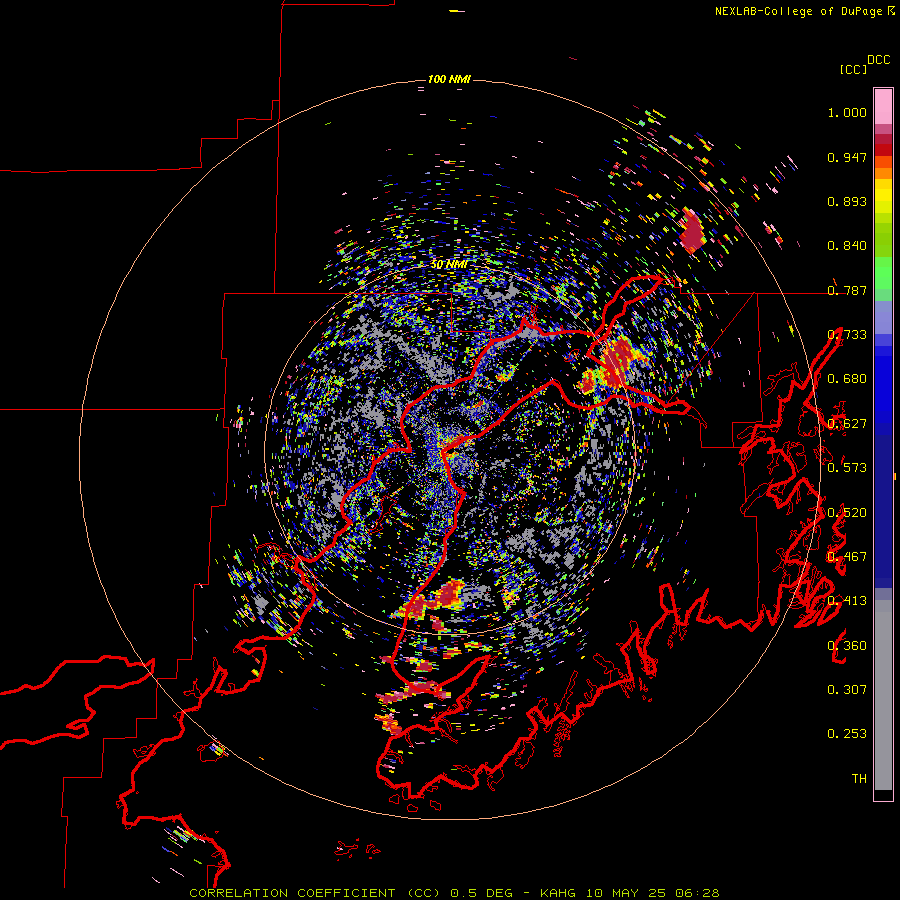Click the [CC] units label

point(854,69)
